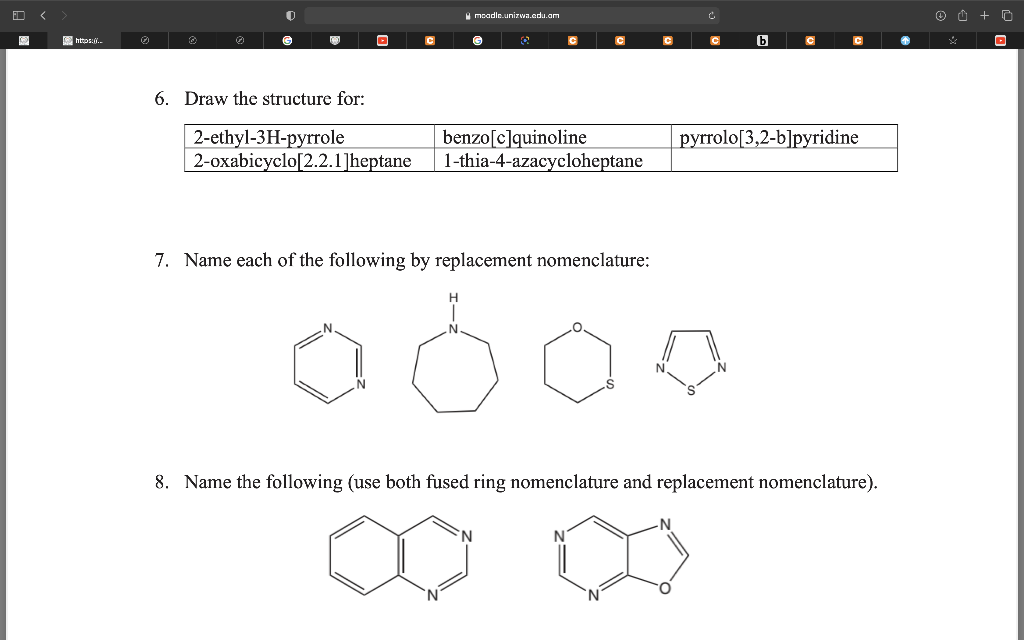The width and height of the screenshot is (1024, 640).
Task: Reload the page using the refresh icon
Action: [x=710, y=15]
